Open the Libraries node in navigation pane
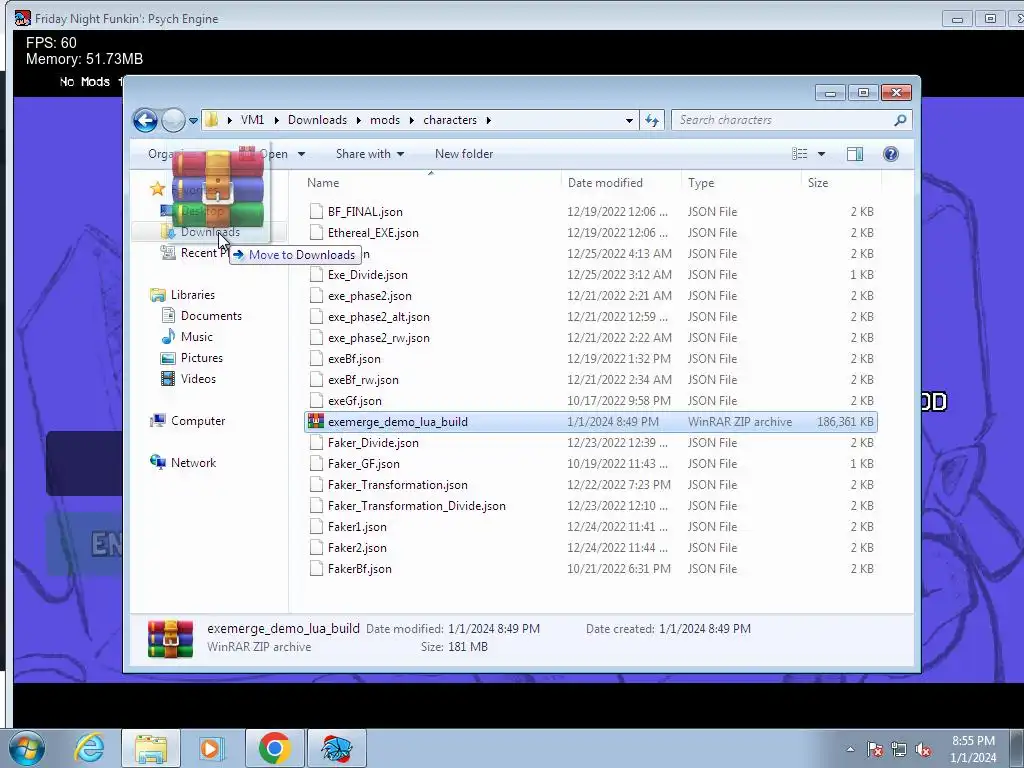 click(x=193, y=295)
